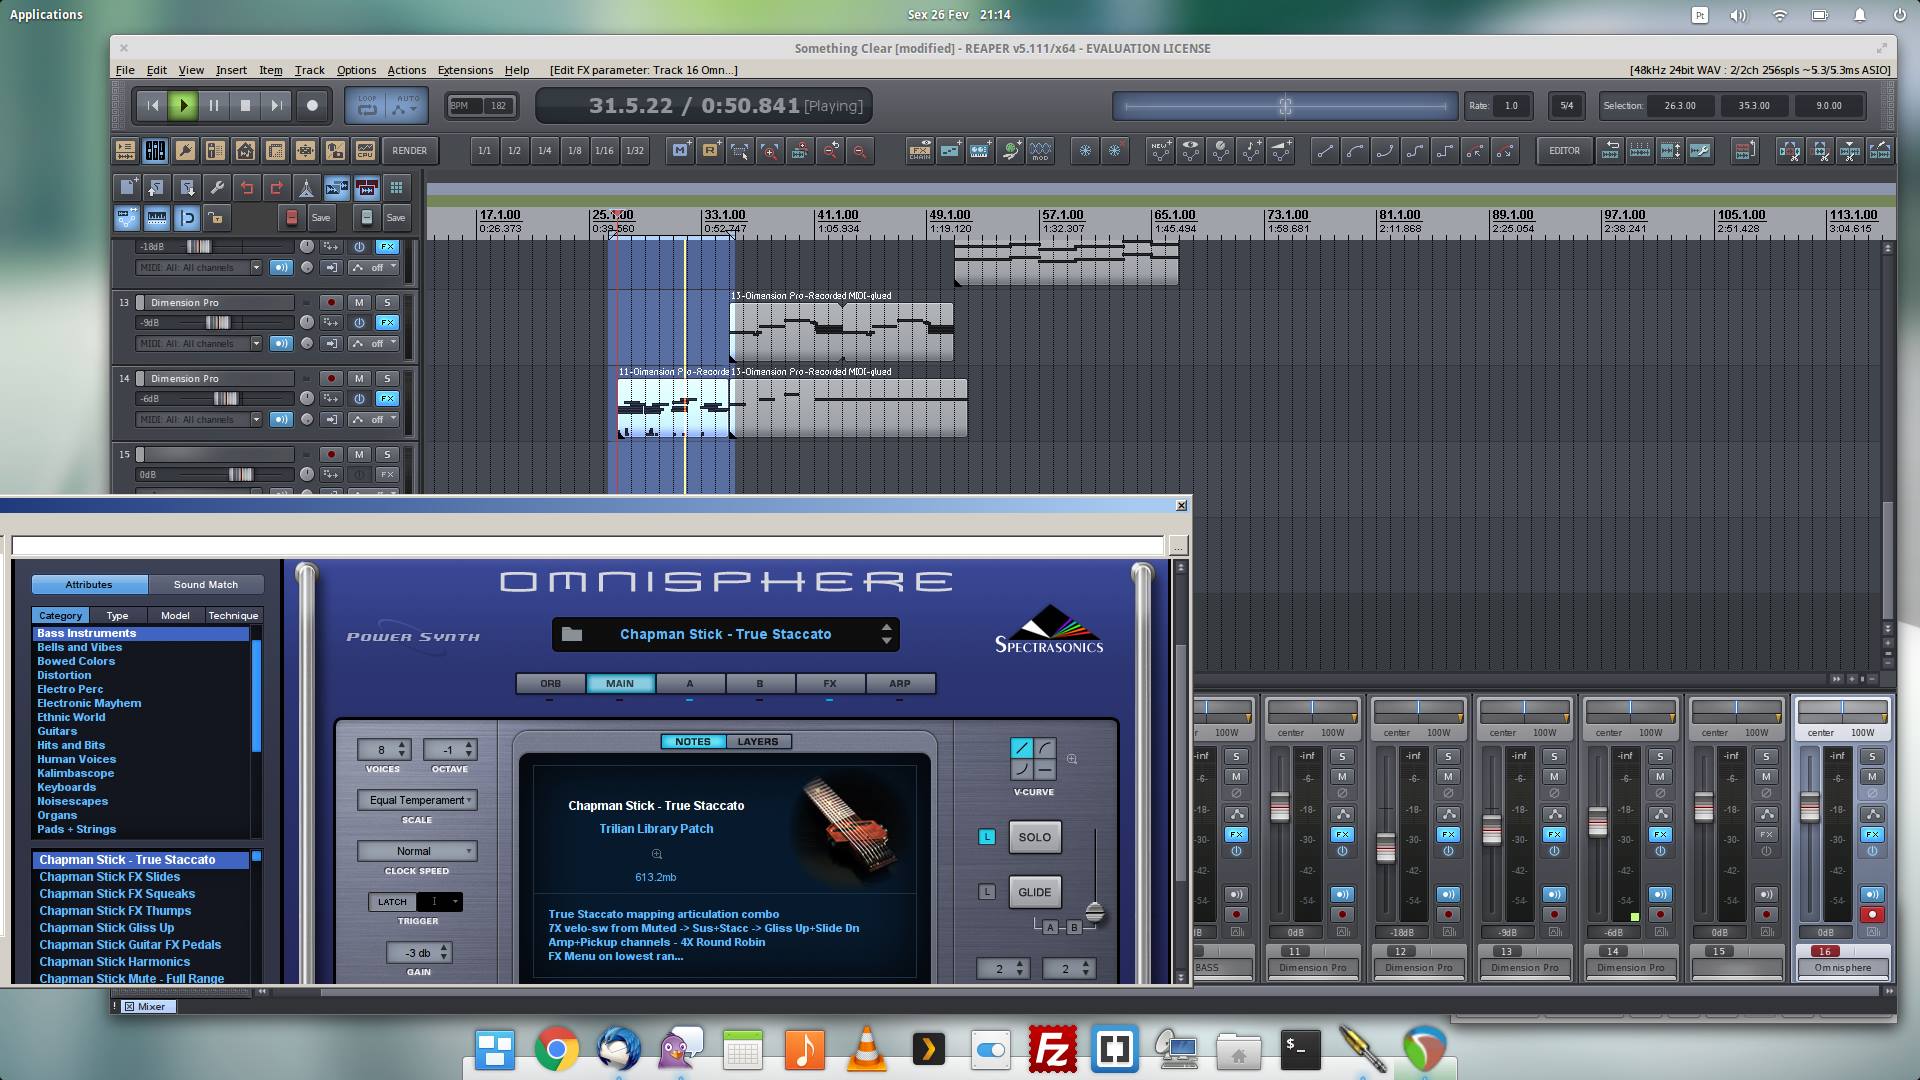This screenshot has height=1080, width=1920.
Task: Click the last zoom out magnifier icon
Action: point(860,151)
